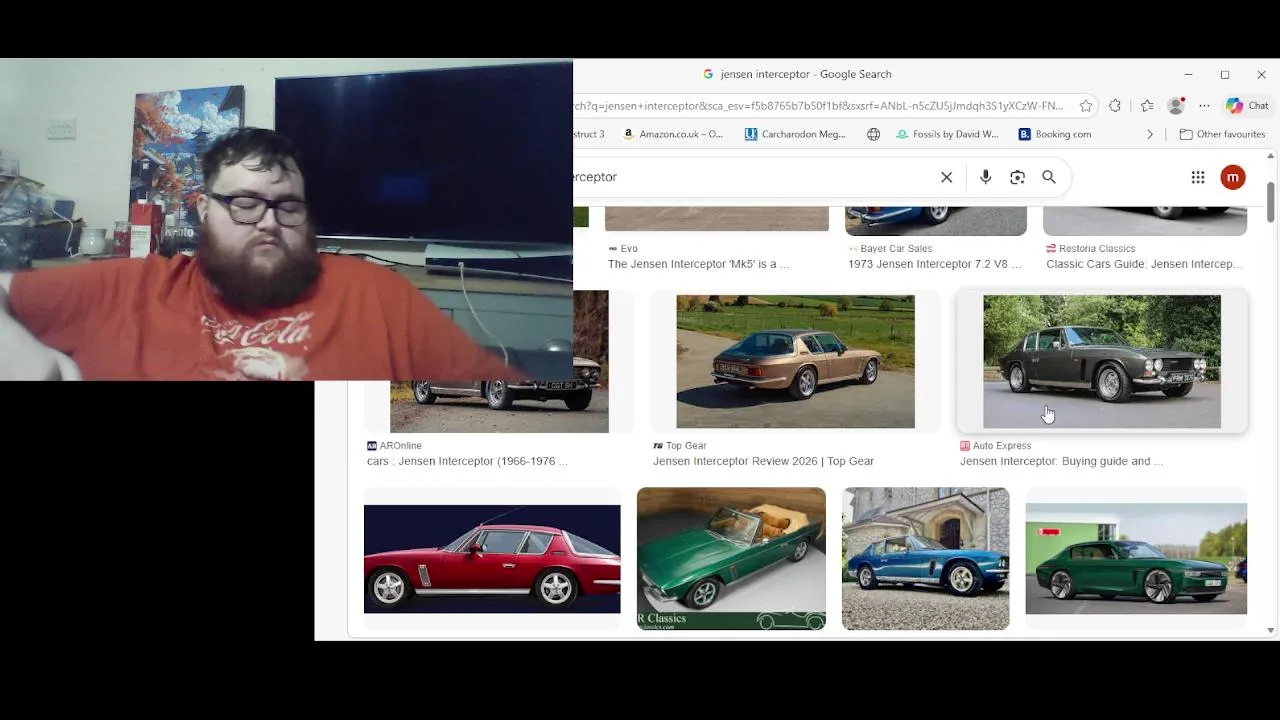This screenshot has height=720, width=1280.
Task: Open the browser profile icon
Action: coord(1177,105)
